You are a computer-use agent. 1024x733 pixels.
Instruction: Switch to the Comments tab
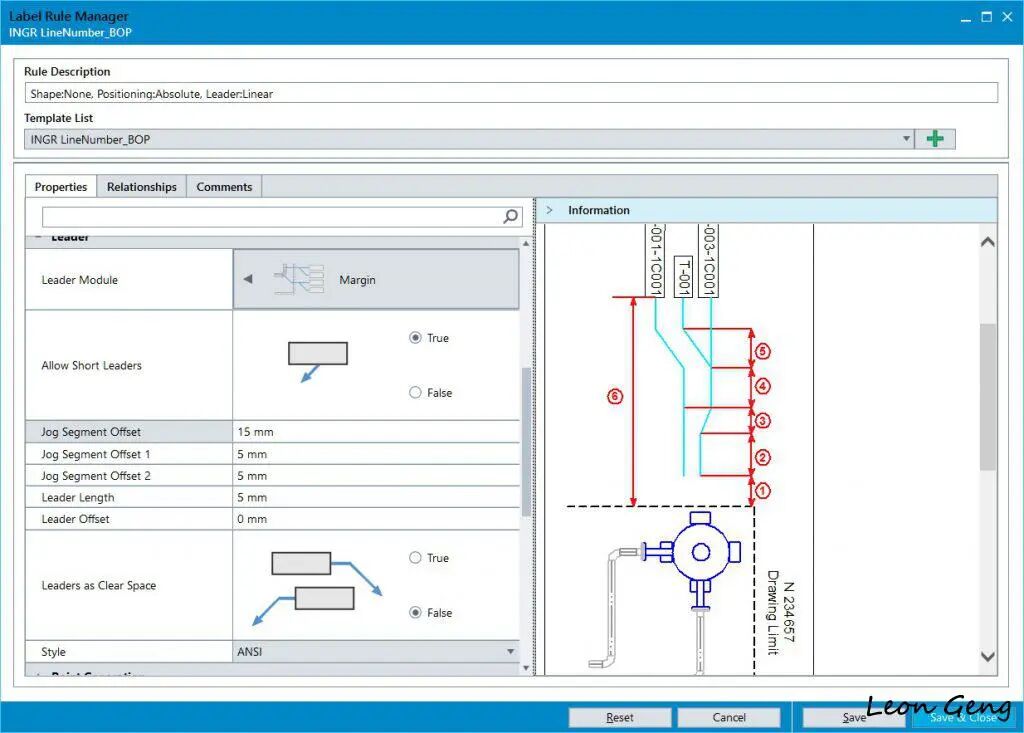(x=224, y=187)
